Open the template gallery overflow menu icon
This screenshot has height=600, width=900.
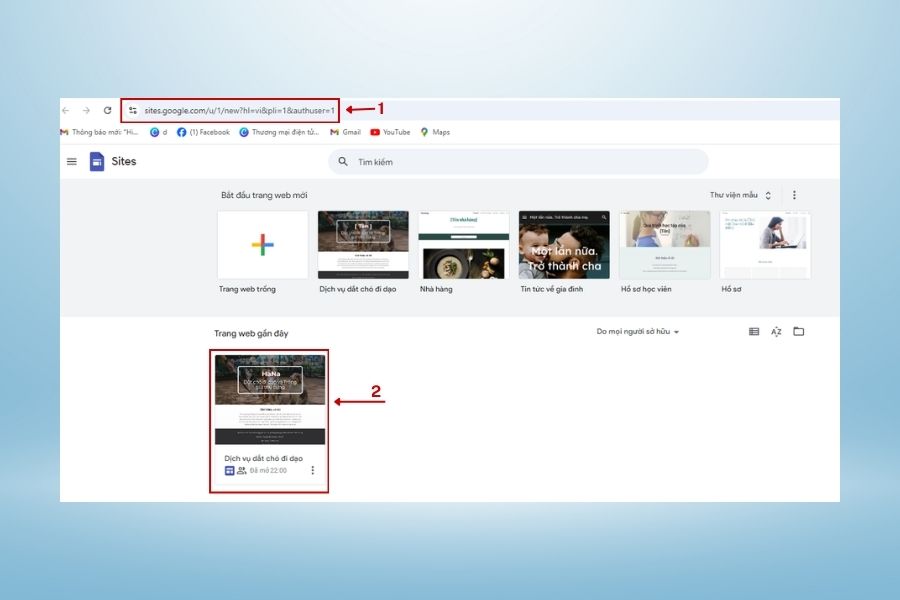pos(794,194)
